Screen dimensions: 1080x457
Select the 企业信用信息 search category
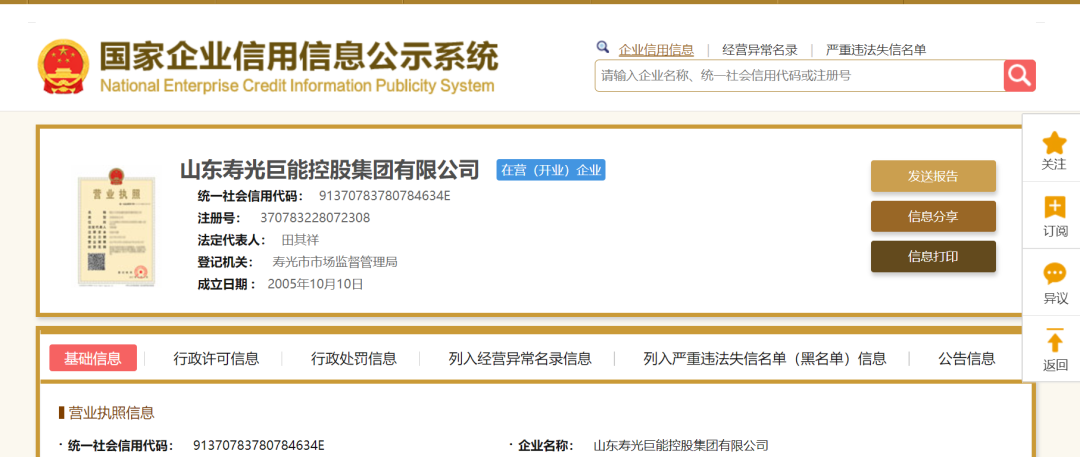(x=656, y=50)
